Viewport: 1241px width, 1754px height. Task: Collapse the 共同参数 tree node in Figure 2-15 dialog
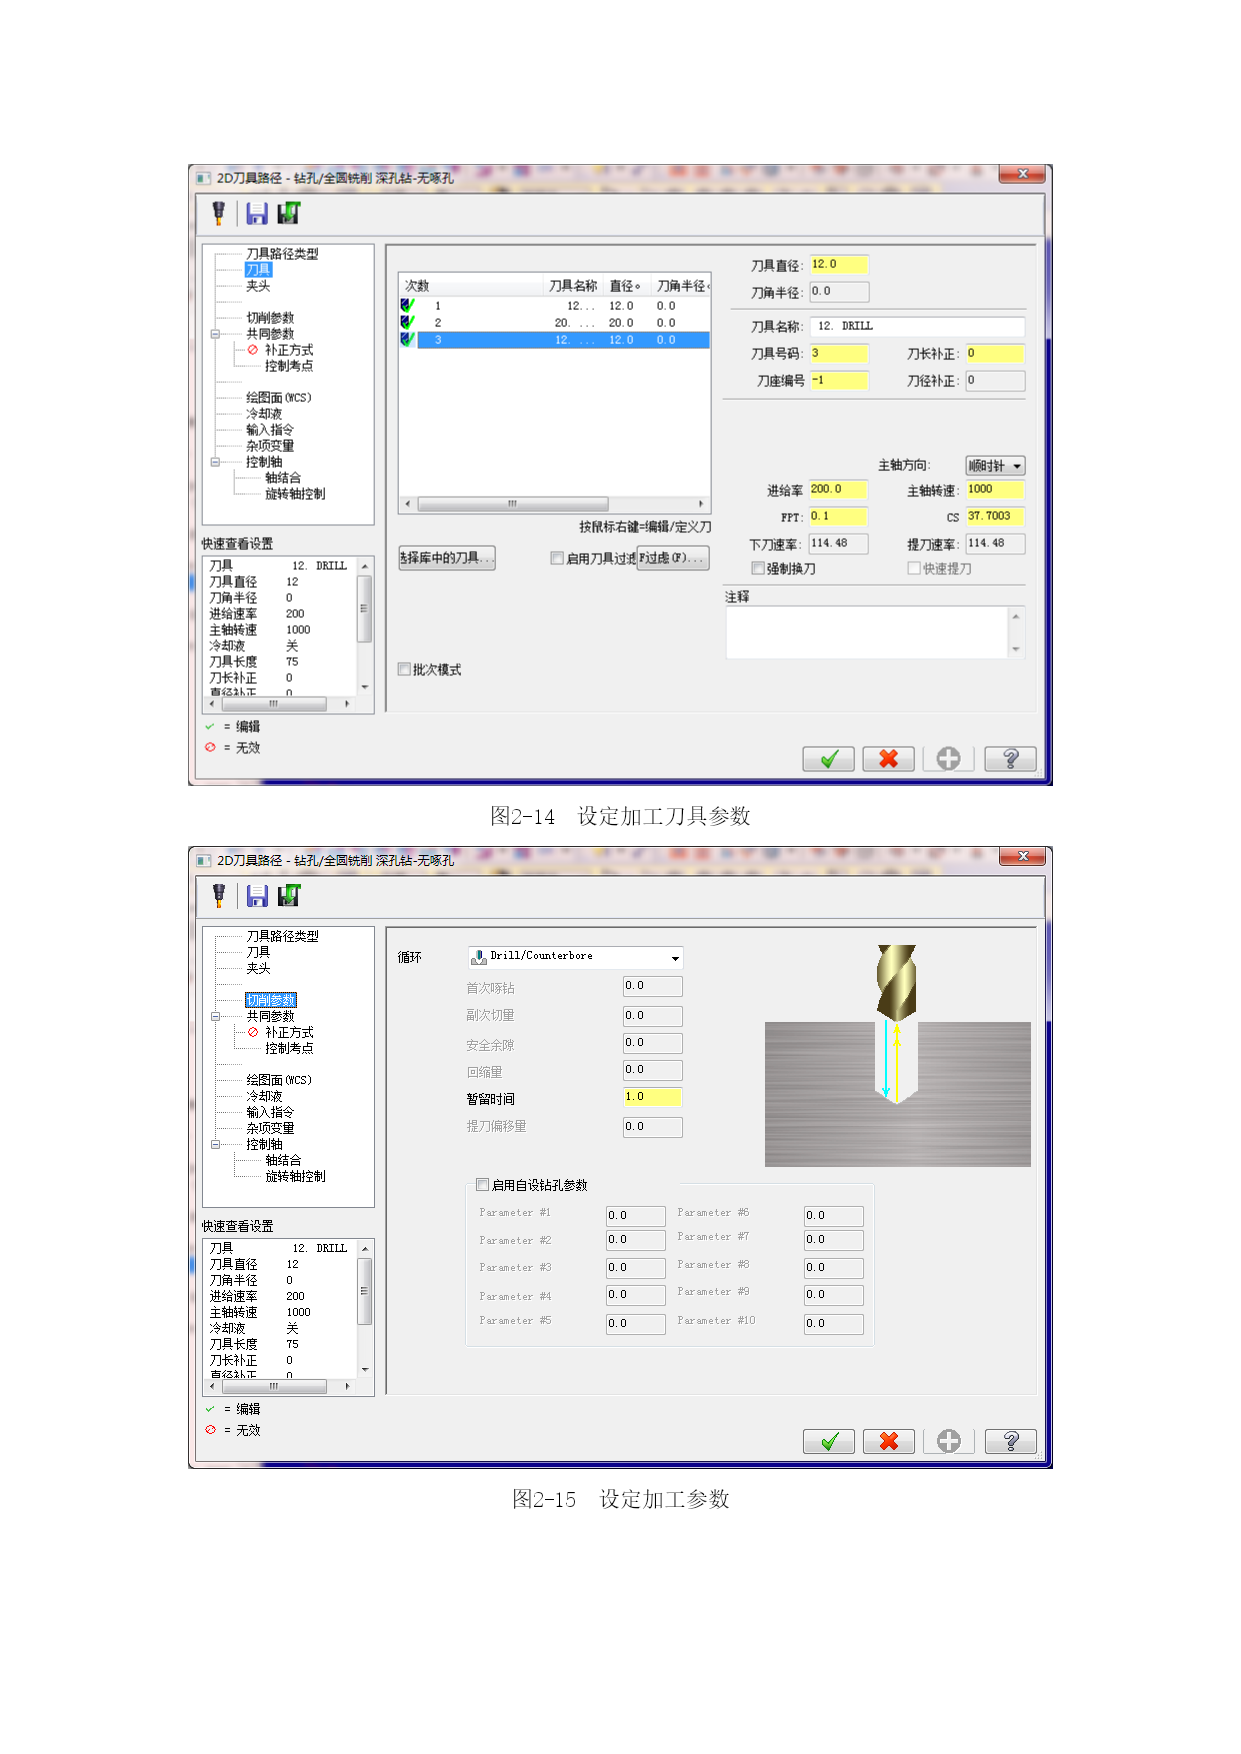click(215, 1016)
